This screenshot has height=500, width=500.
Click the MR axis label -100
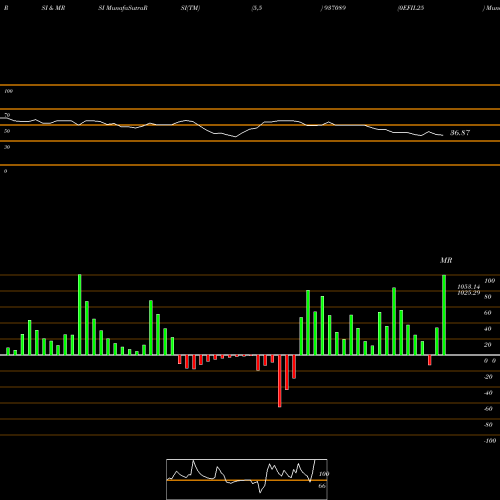pos(490,441)
